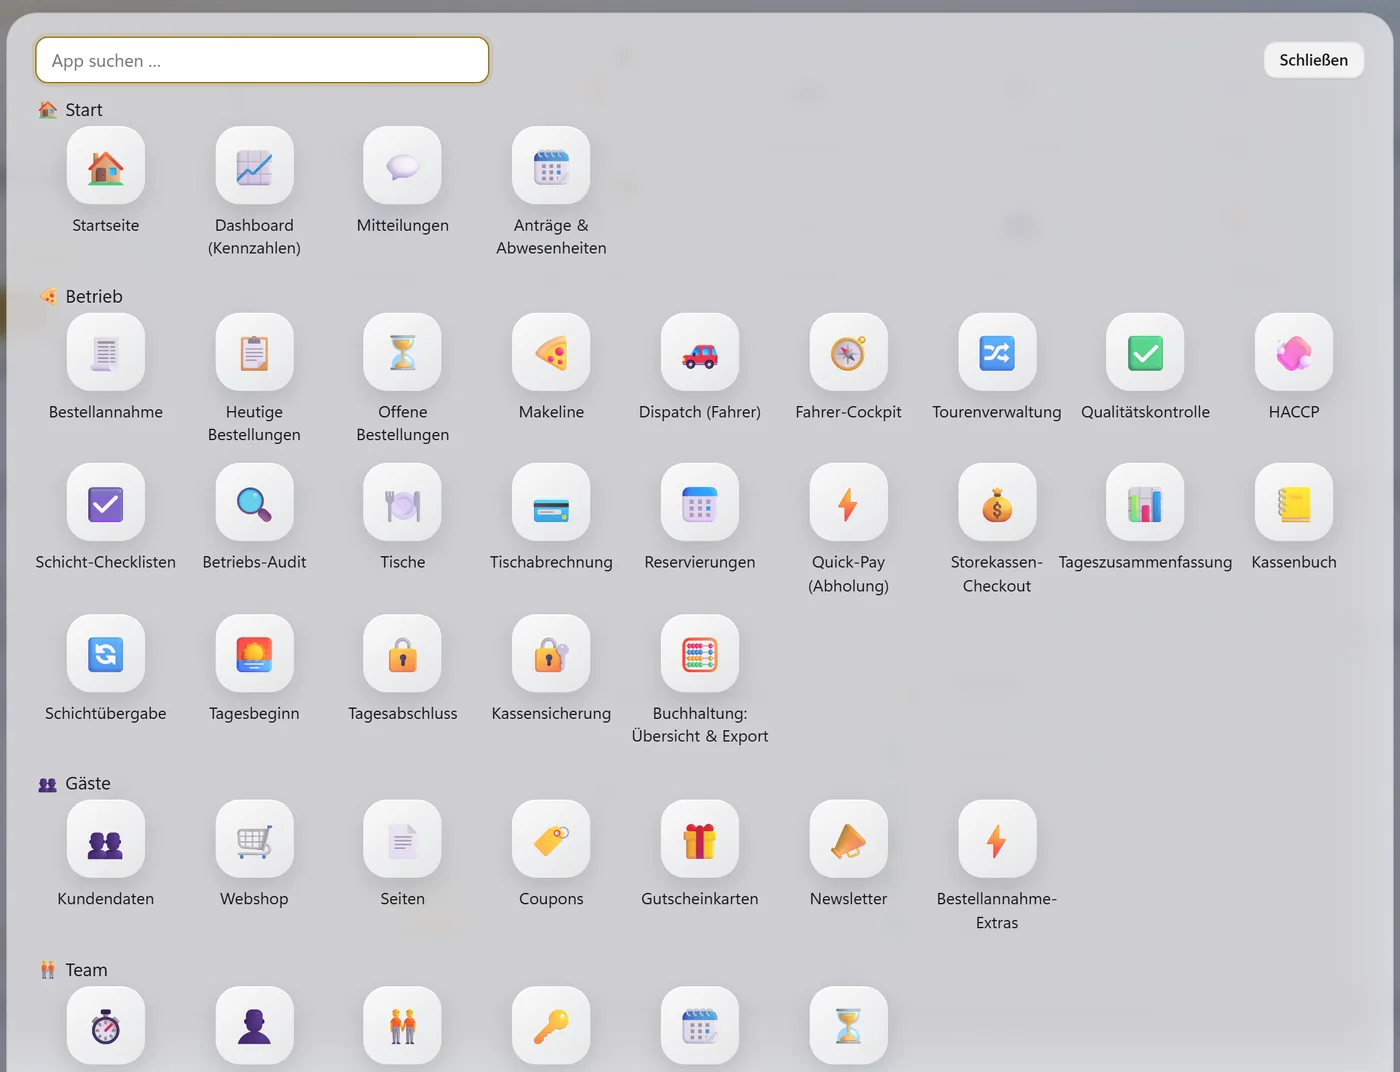
Task: Open Mitteilungen speech bubble app
Action: 403,166
